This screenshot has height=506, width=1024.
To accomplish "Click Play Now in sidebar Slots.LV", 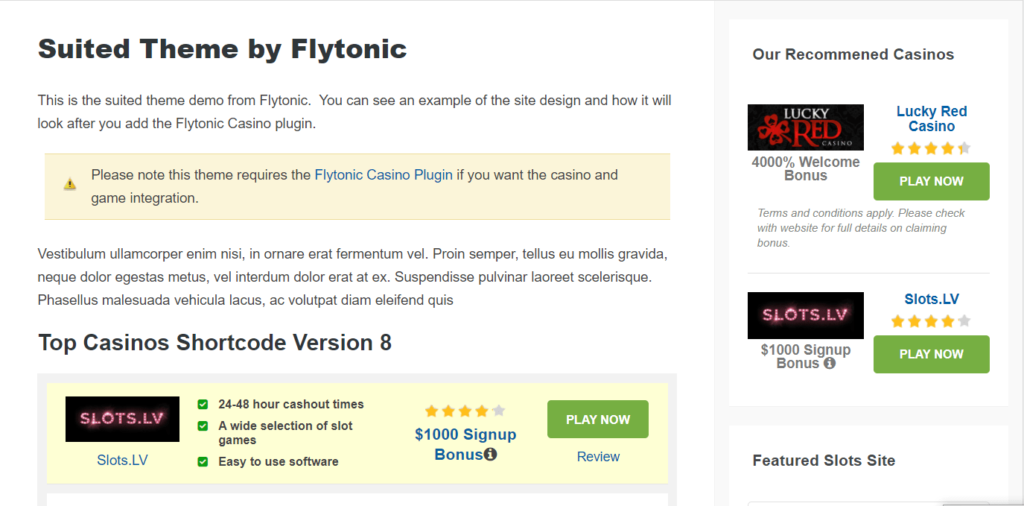I will (x=931, y=354).
